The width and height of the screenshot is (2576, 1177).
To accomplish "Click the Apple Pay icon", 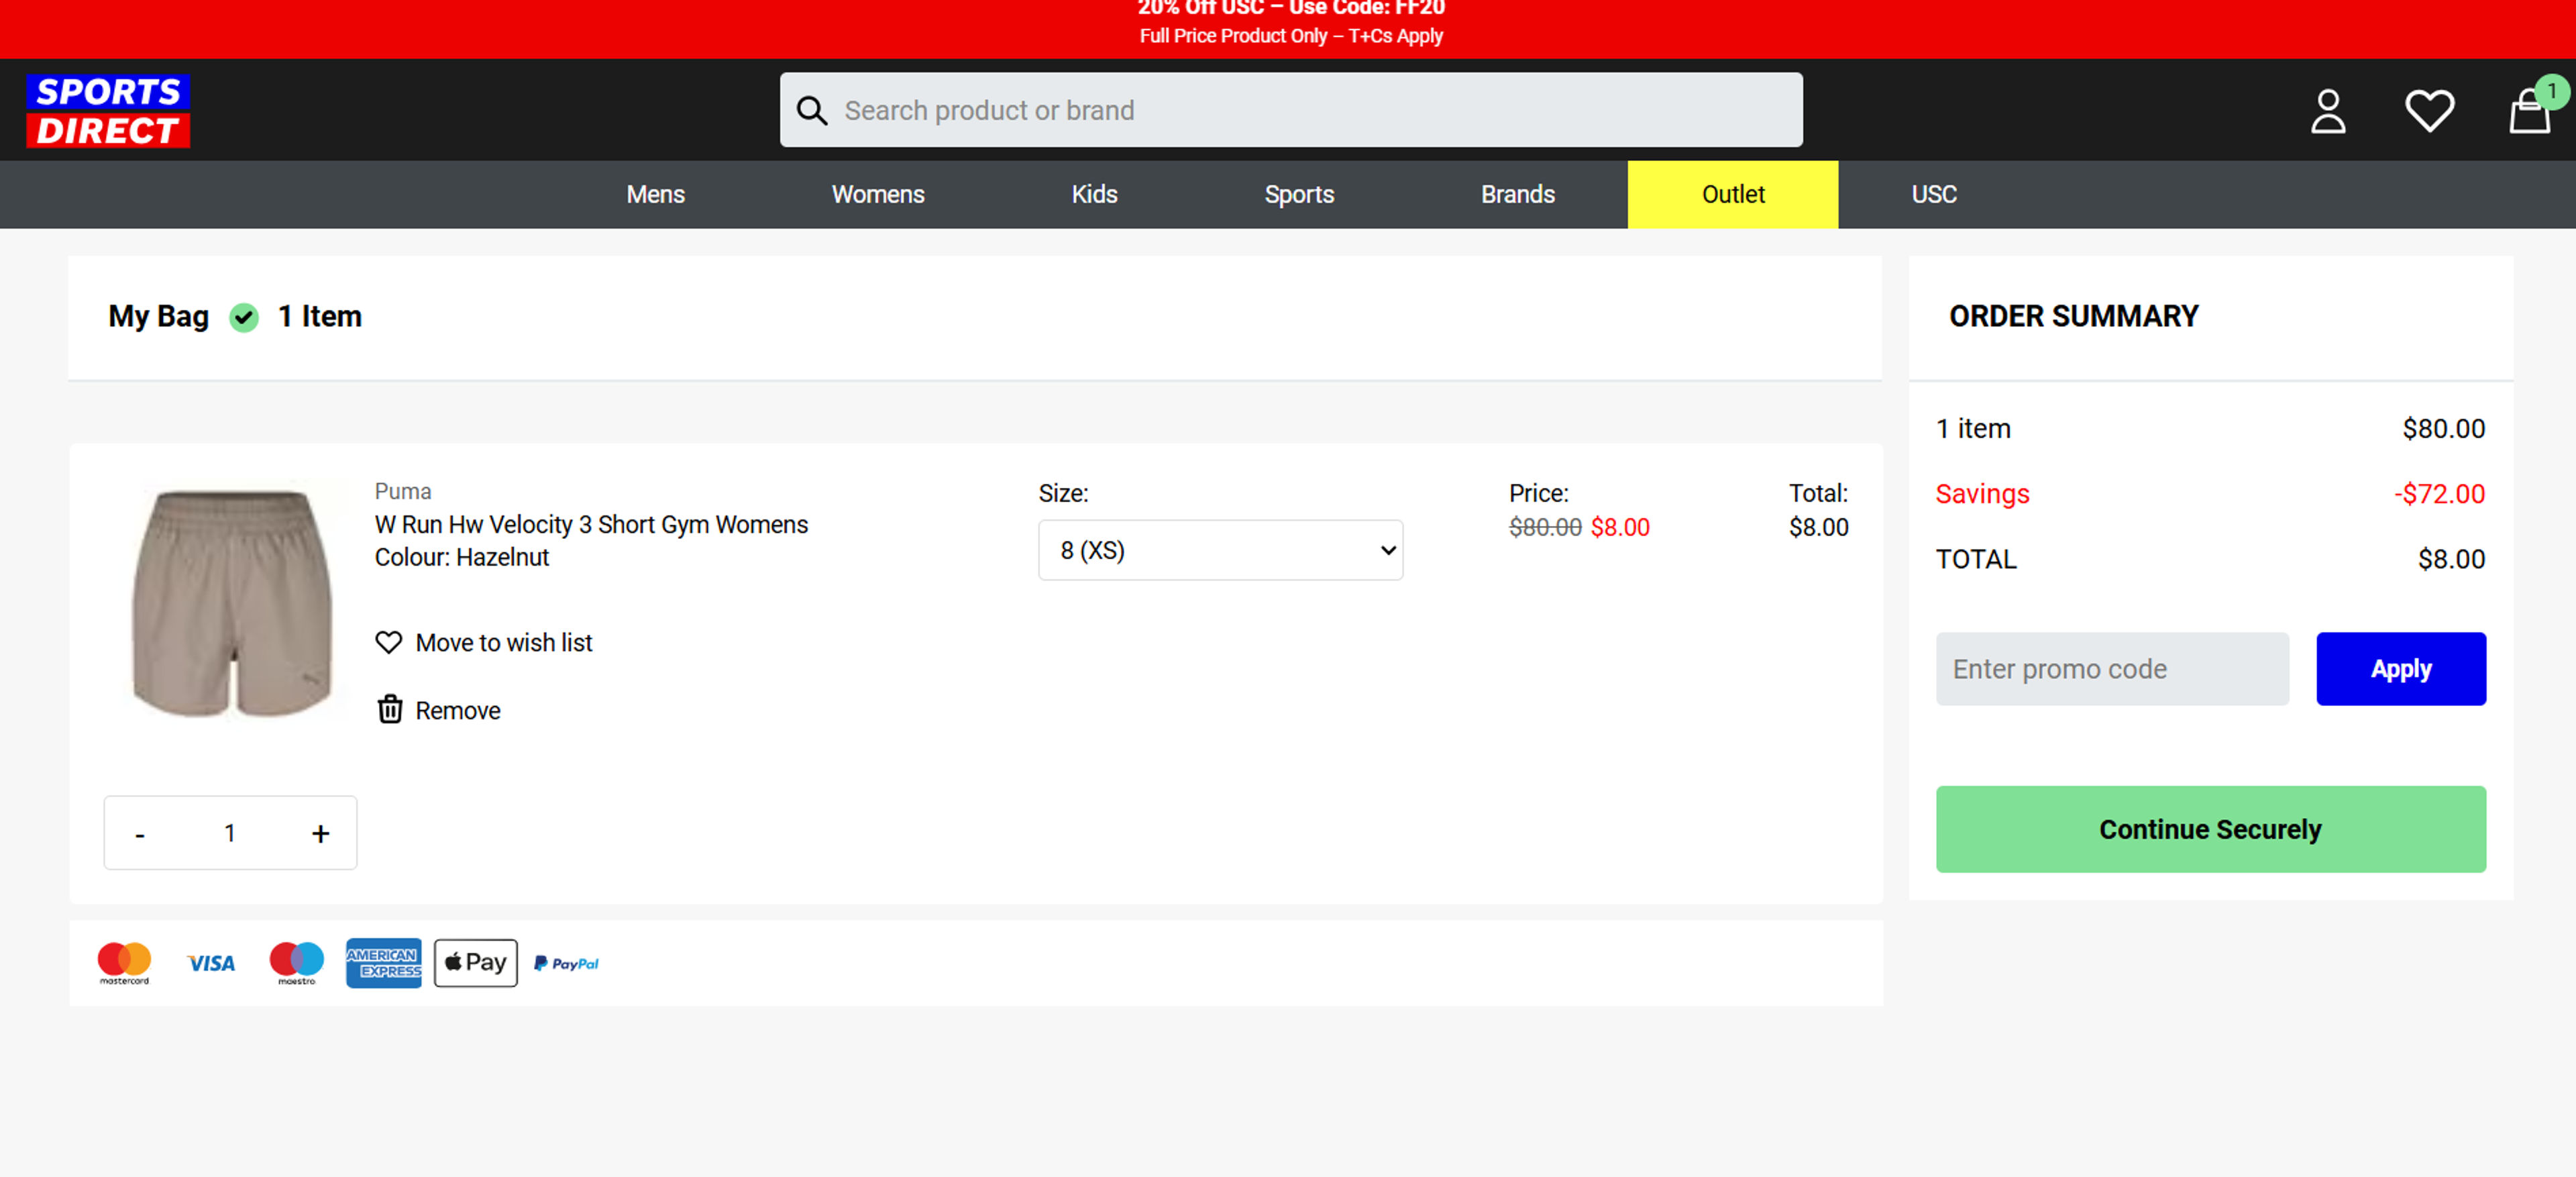I will click(x=475, y=963).
